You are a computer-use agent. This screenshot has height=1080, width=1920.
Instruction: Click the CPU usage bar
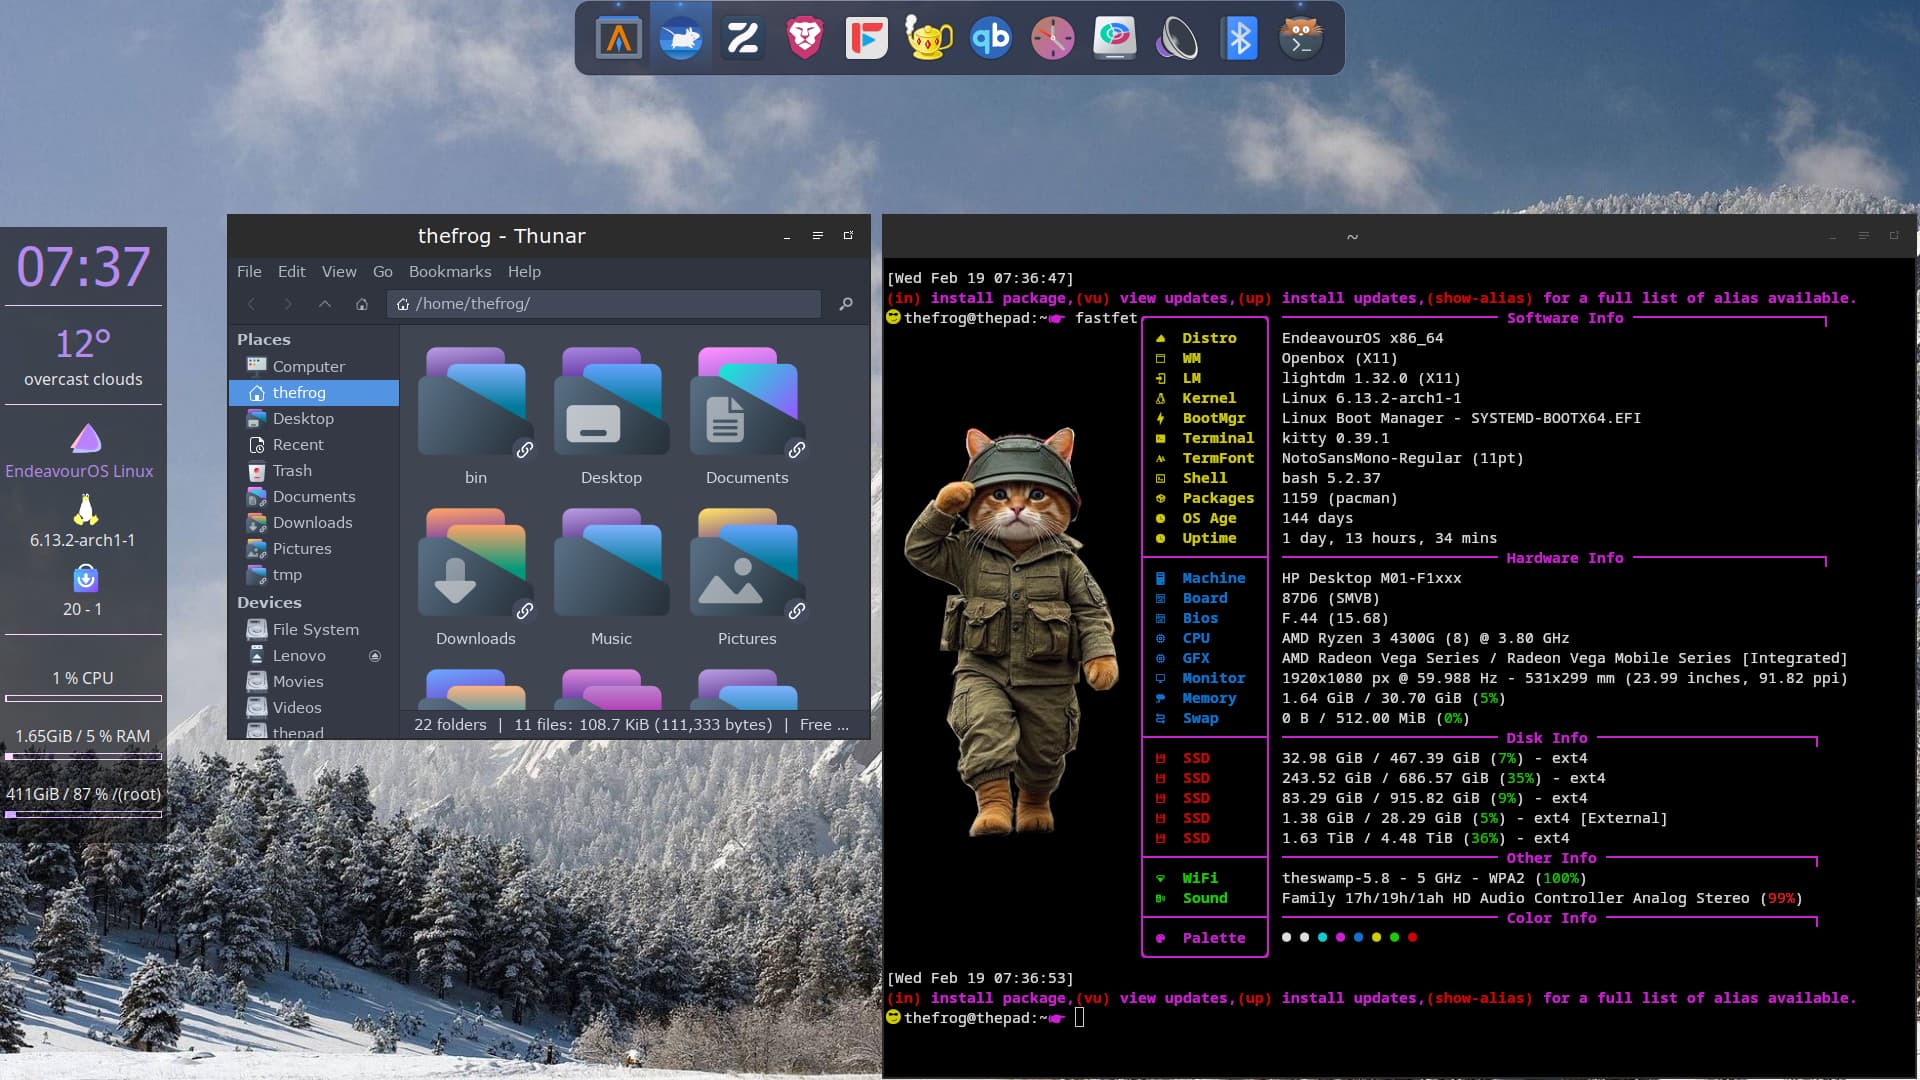tap(83, 698)
